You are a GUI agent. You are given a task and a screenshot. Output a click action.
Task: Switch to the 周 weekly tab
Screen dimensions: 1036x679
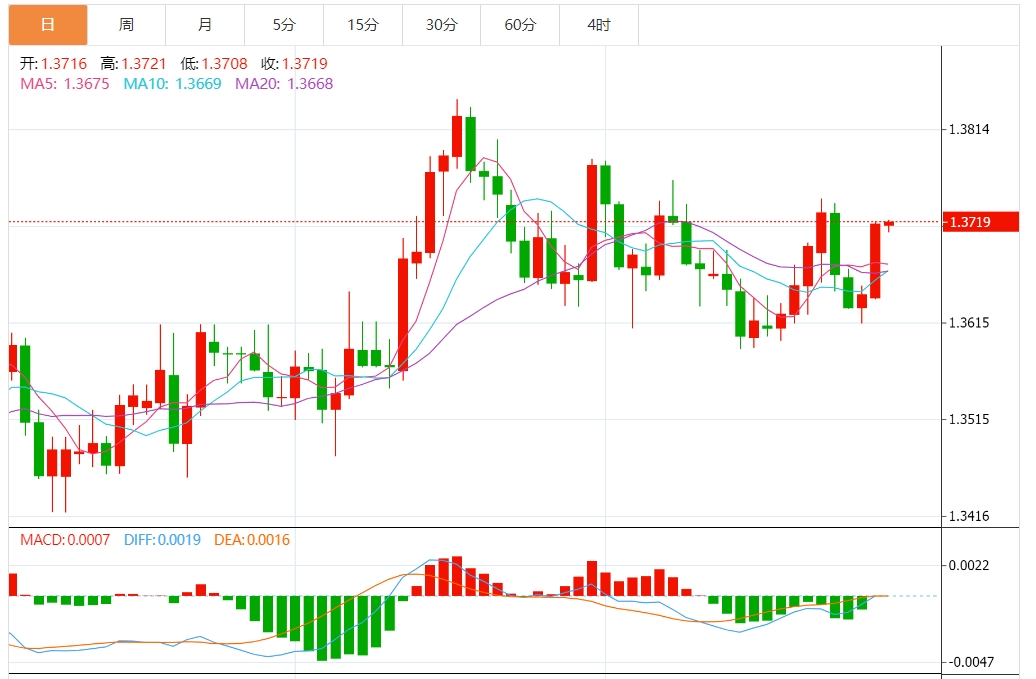click(126, 24)
